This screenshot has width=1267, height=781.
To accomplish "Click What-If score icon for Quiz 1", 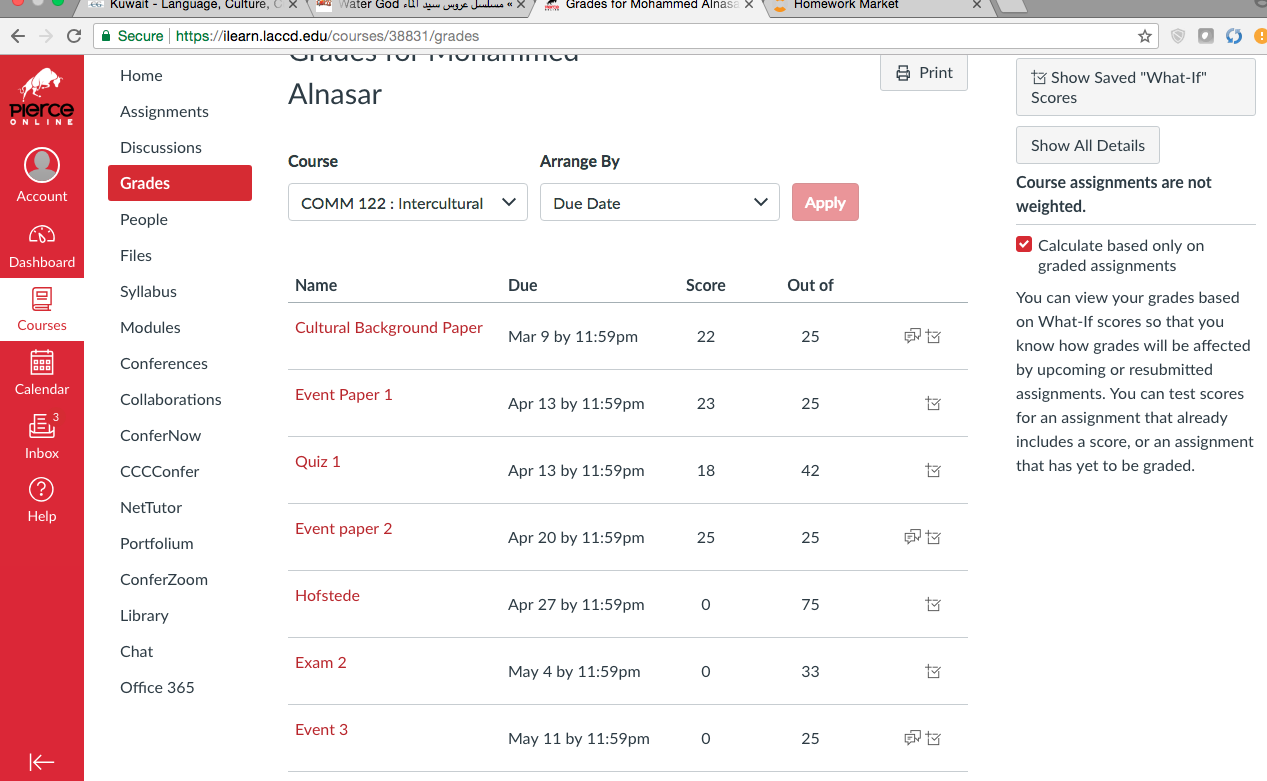I will [933, 471].
